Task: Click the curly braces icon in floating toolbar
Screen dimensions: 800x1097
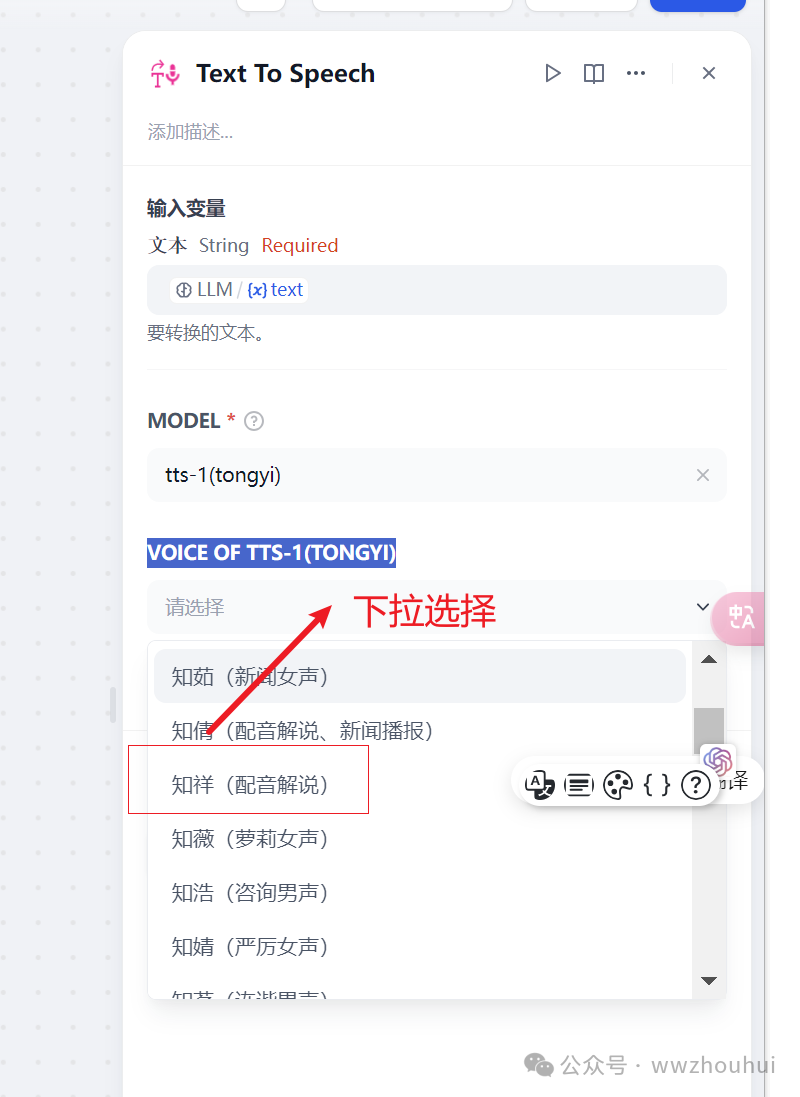Action: pos(657,785)
